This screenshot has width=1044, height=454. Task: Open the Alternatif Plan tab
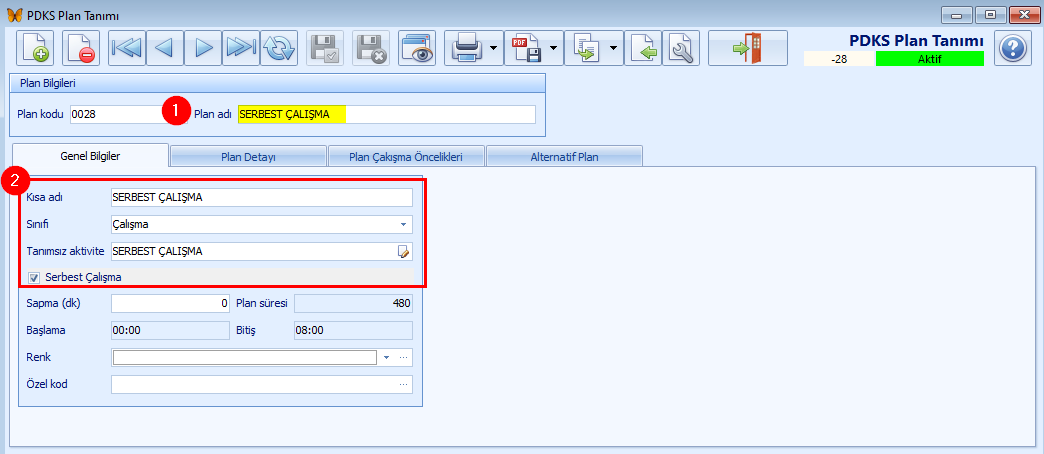(x=564, y=156)
